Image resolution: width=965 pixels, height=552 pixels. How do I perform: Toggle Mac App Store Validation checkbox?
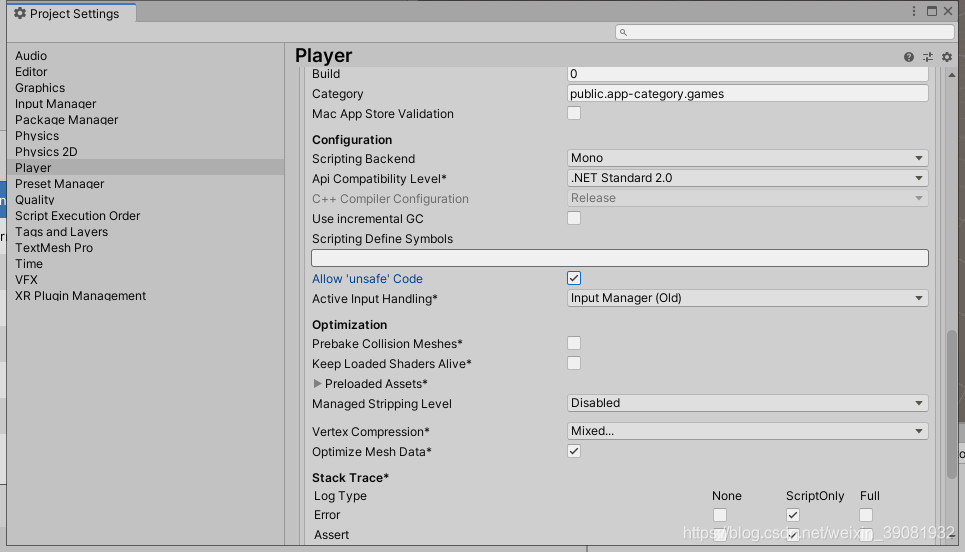click(x=574, y=113)
